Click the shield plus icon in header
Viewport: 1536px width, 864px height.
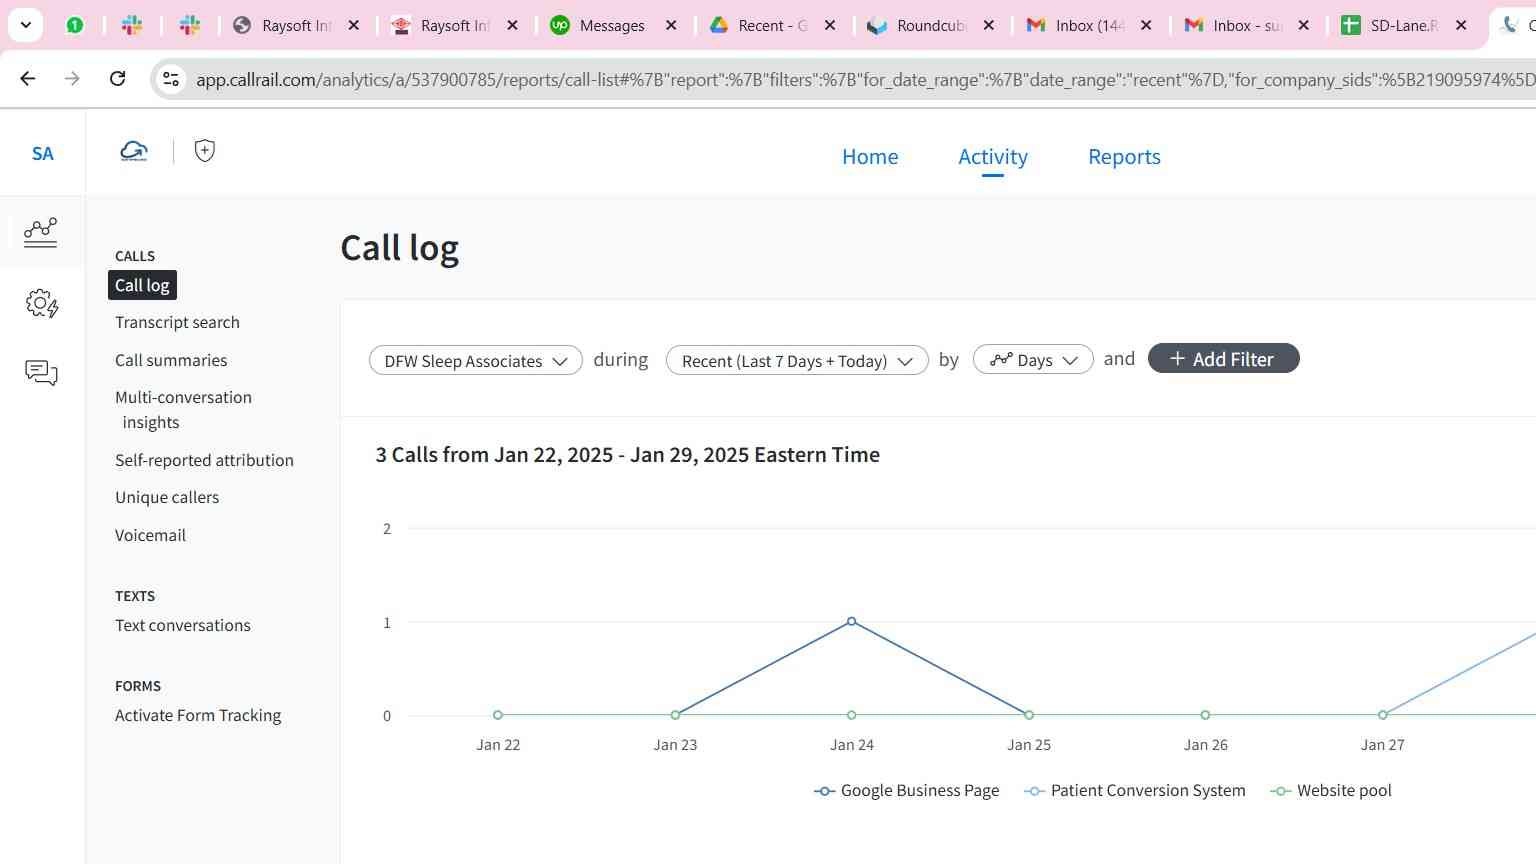[x=204, y=151]
